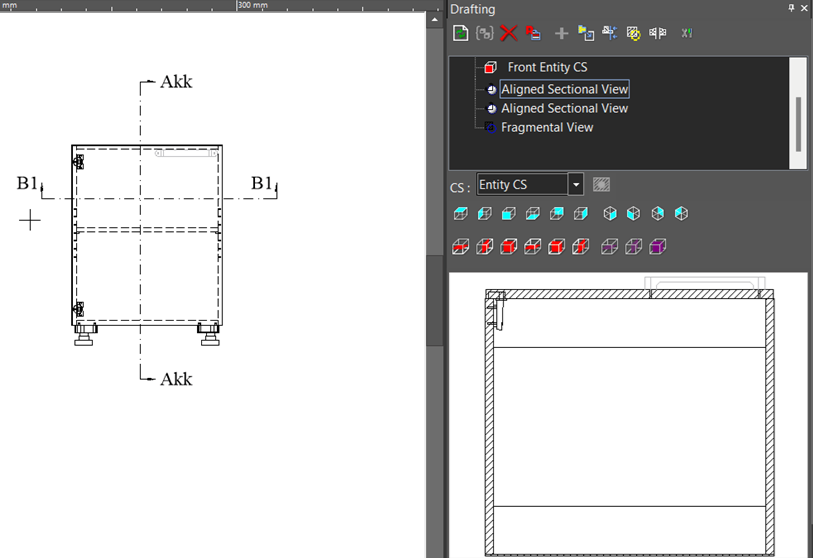This screenshot has height=558, width=813.
Task: Click the purple horizontal-plane fragment cube icon
Action: tap(610, 247)
